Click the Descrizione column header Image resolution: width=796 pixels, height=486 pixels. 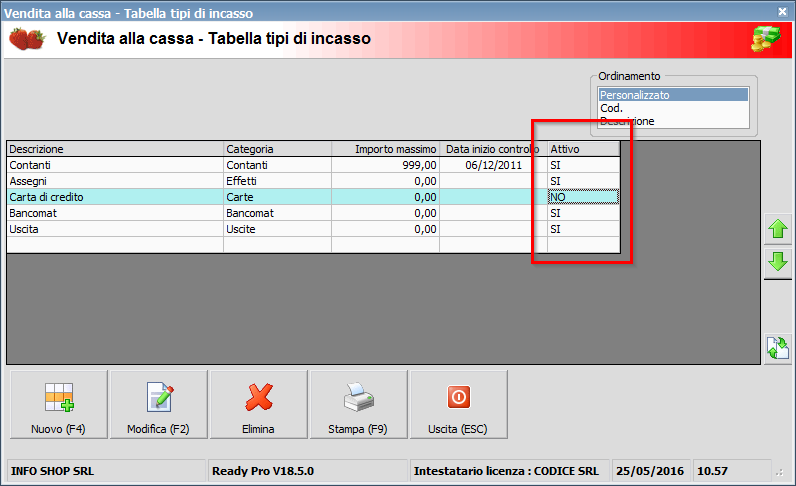click(x=115, y=149)
